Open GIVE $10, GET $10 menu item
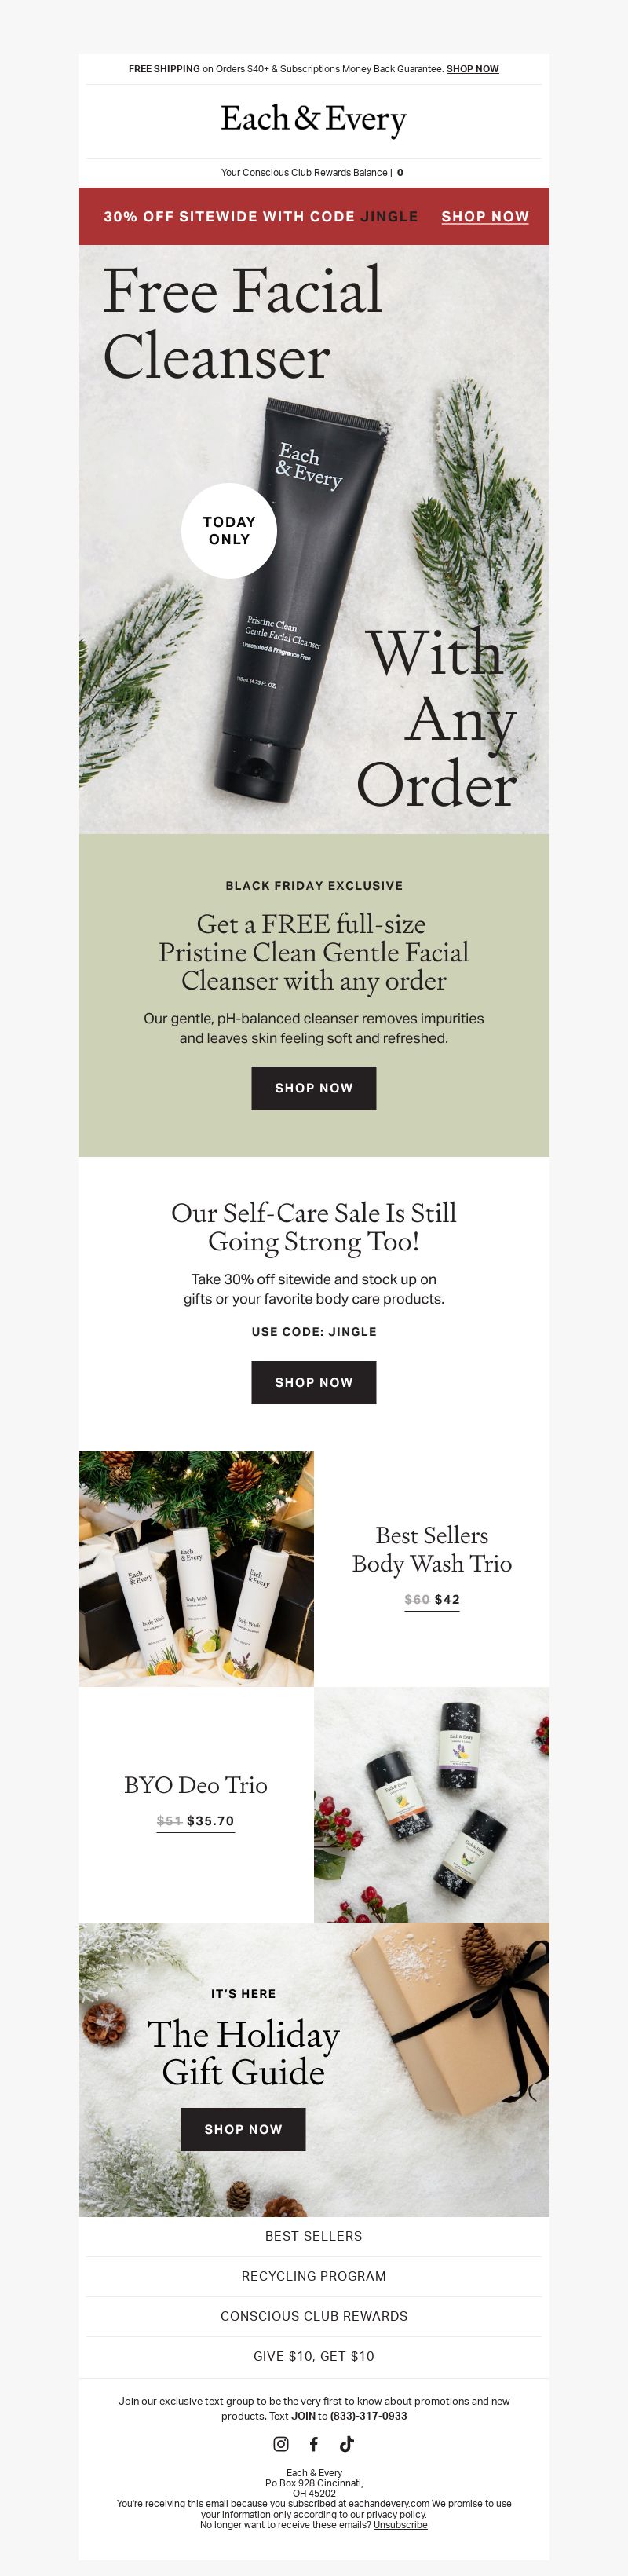 pos(314,2356)
